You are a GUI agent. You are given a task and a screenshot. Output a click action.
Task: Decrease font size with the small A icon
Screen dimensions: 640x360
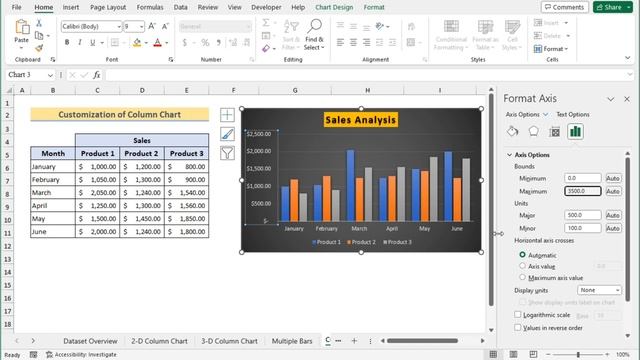(x=165, y=27)
